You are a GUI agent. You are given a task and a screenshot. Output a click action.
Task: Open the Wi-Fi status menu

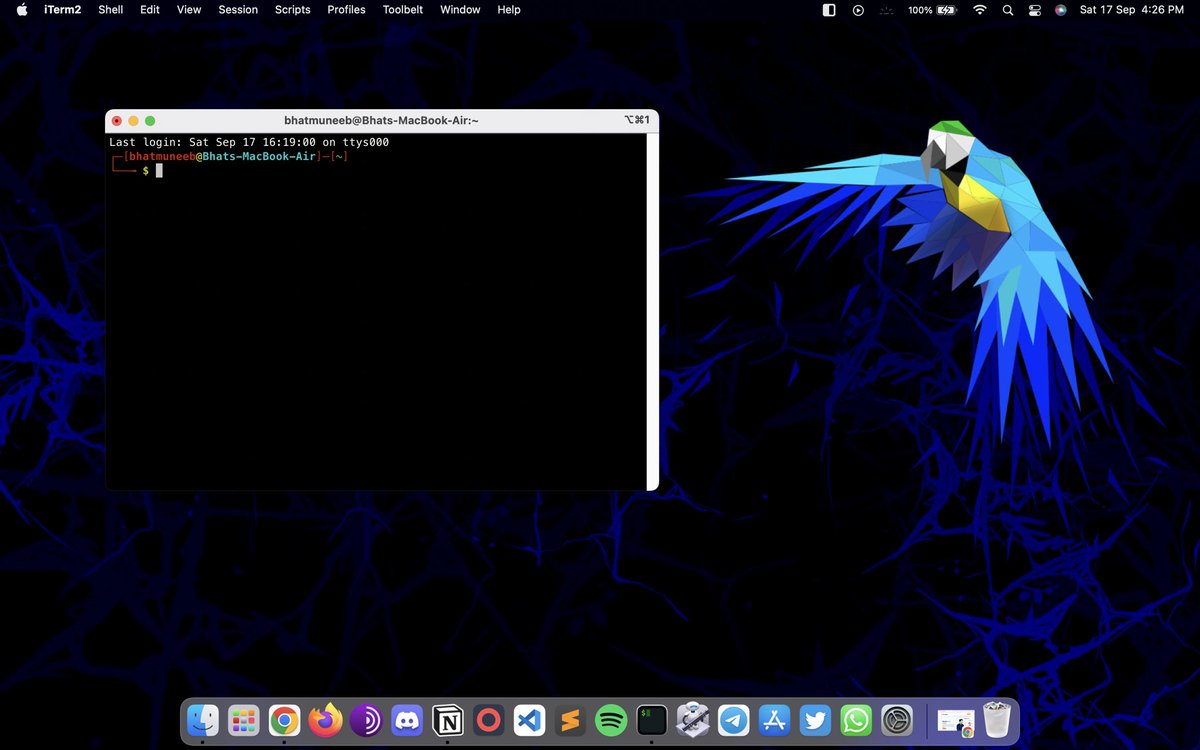pos(980,10)
